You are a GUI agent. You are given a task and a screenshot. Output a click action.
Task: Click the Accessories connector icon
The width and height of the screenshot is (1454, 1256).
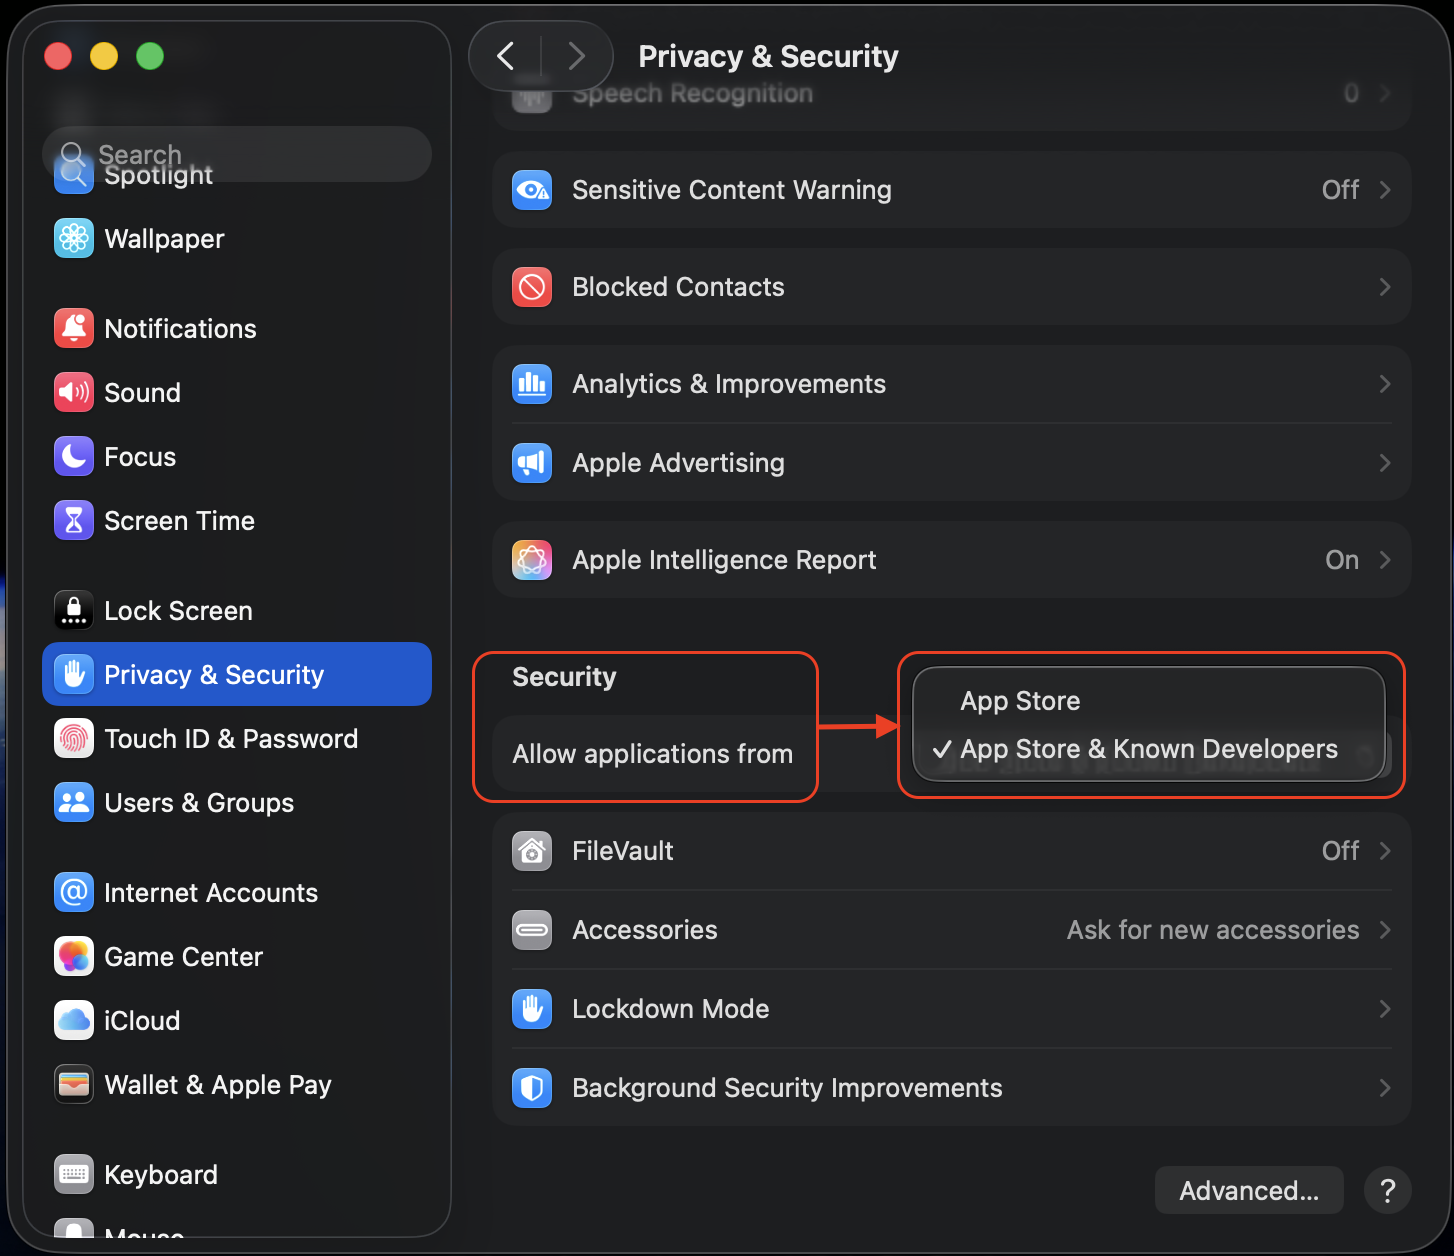click(x=532, y=930)
